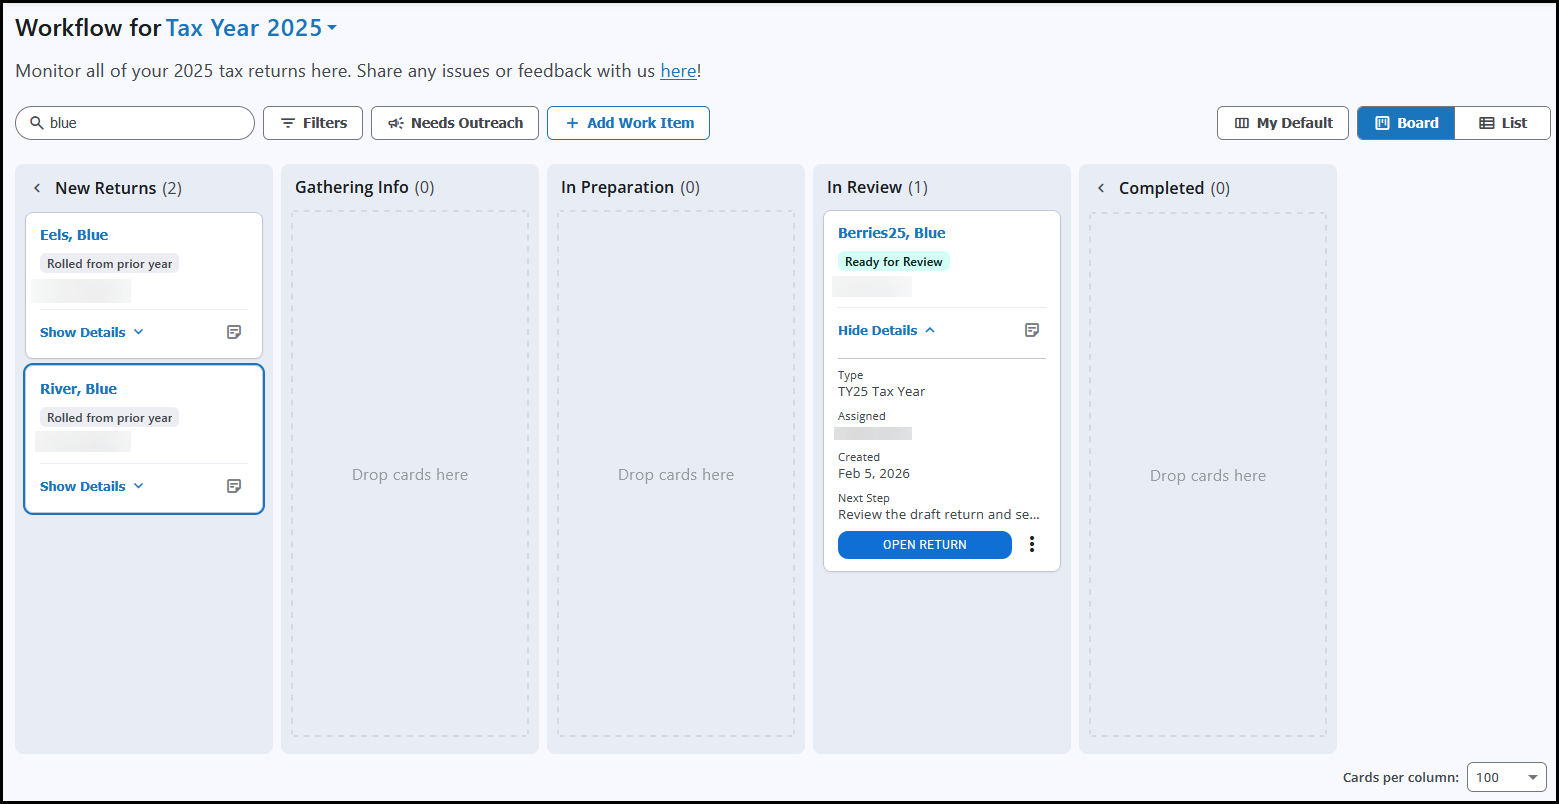Collapse Hide Details on Berries25 card
1559x804 pixels.
pos(887,330)
